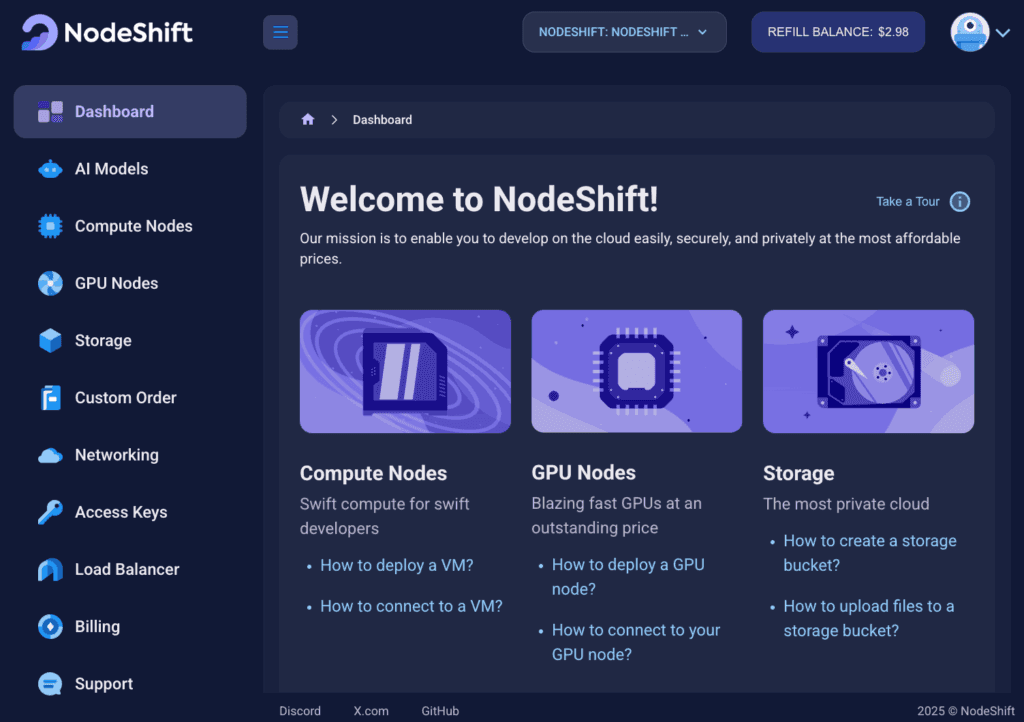Click the GPU Nodes card heading
The width and height of the screenshot is (1024, 722).
(x=583, y=473)
